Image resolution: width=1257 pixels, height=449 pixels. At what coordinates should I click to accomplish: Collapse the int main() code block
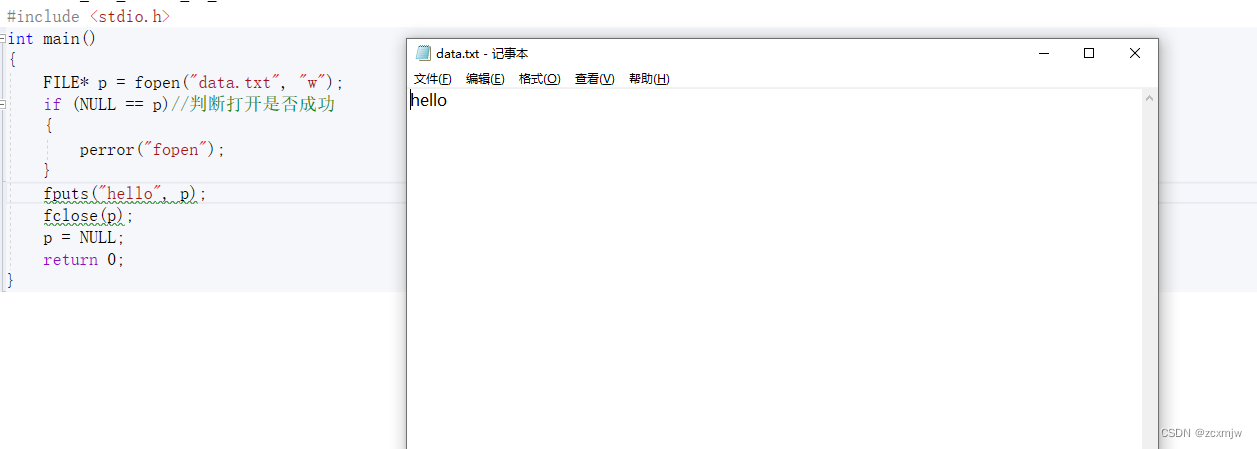tap(3, 38)
